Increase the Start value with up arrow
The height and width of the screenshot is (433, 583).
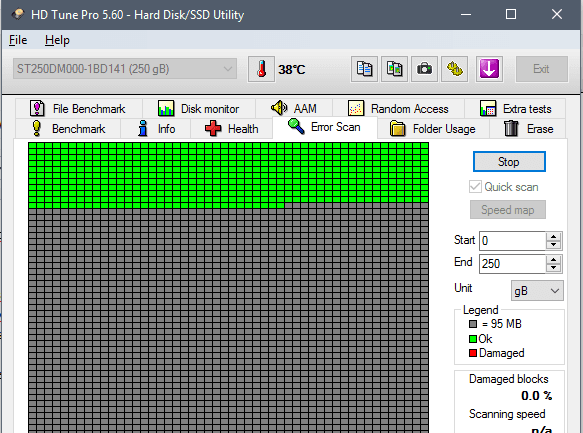(554, 236)
